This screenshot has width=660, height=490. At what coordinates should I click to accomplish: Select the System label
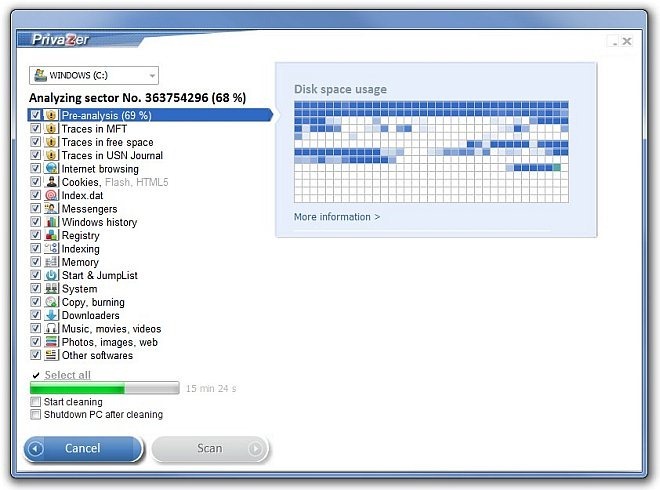(x=79, y=289)
